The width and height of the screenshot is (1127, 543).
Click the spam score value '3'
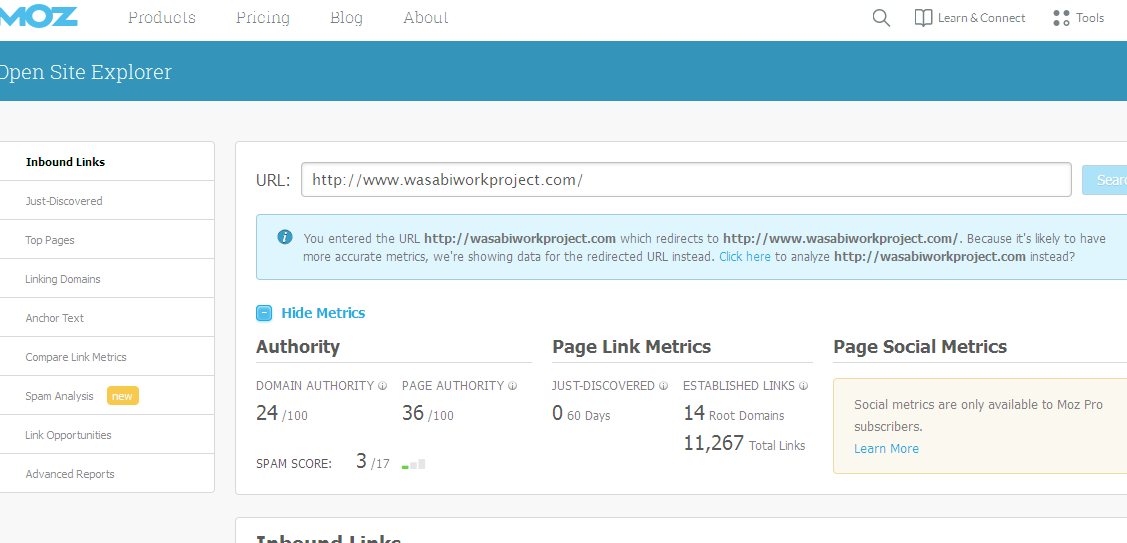point(362,461)
